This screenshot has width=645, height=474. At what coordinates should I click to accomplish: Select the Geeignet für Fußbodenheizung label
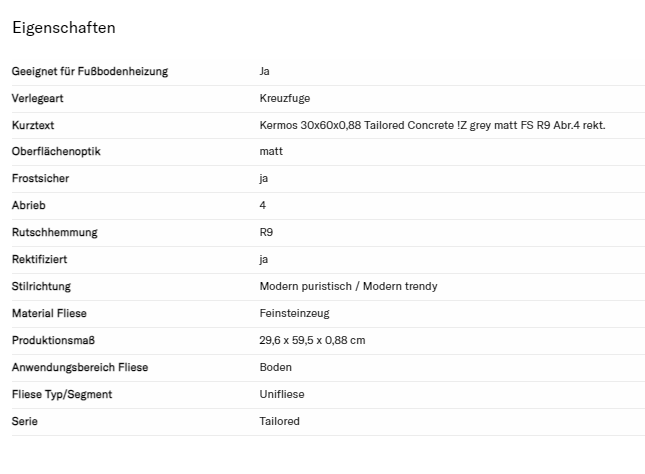click(x=90, y=71)
